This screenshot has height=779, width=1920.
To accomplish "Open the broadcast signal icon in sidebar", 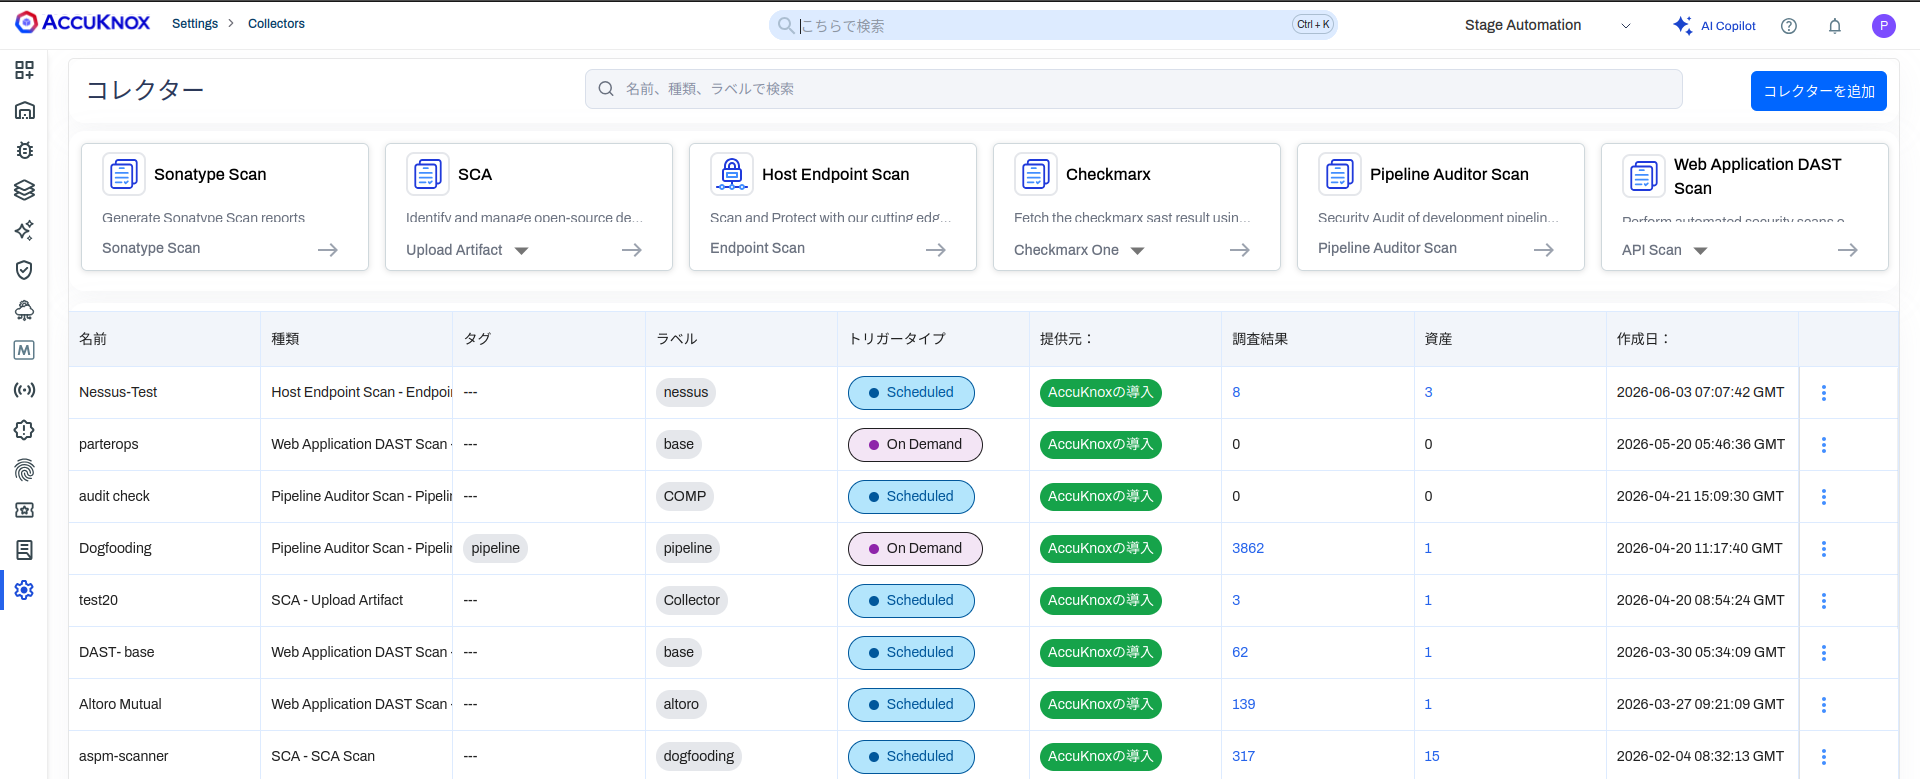I will coord(24,390).
